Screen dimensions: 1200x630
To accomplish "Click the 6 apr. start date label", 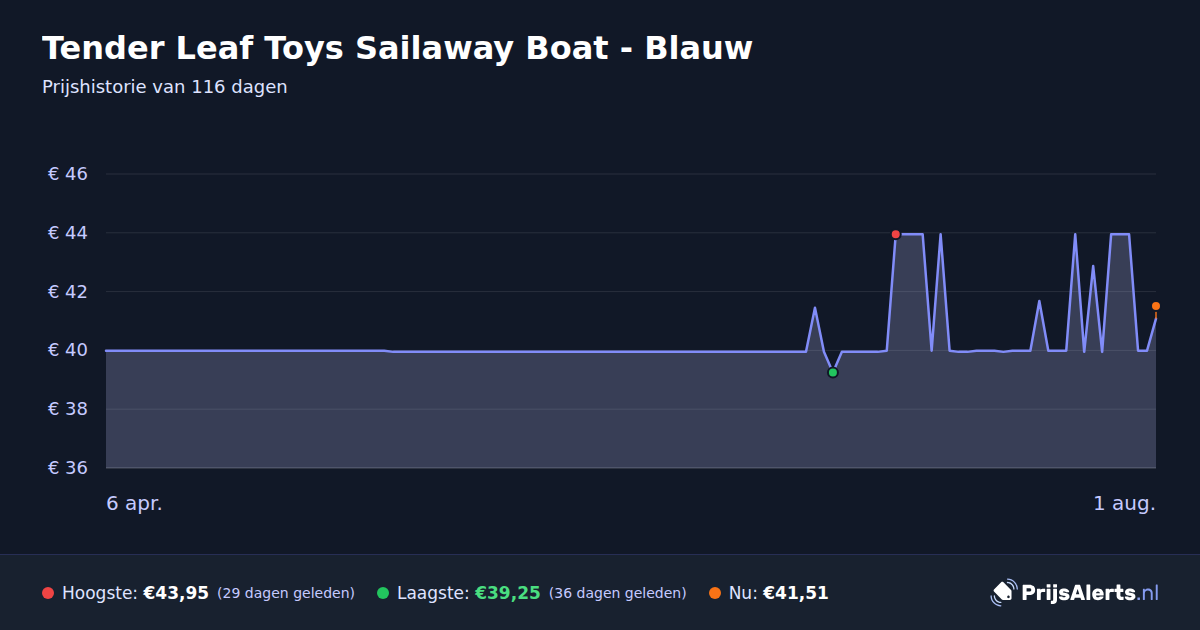I will [135, 503].
